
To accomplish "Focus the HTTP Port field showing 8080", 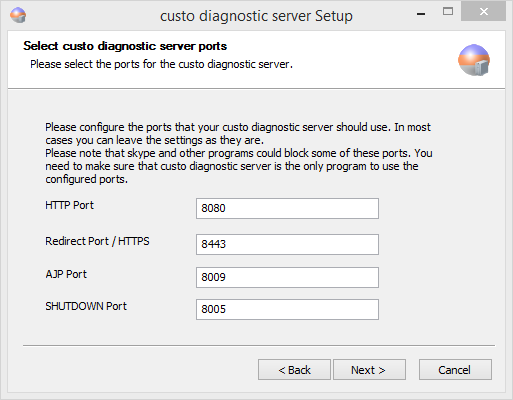I will click(x=287, y=208).
